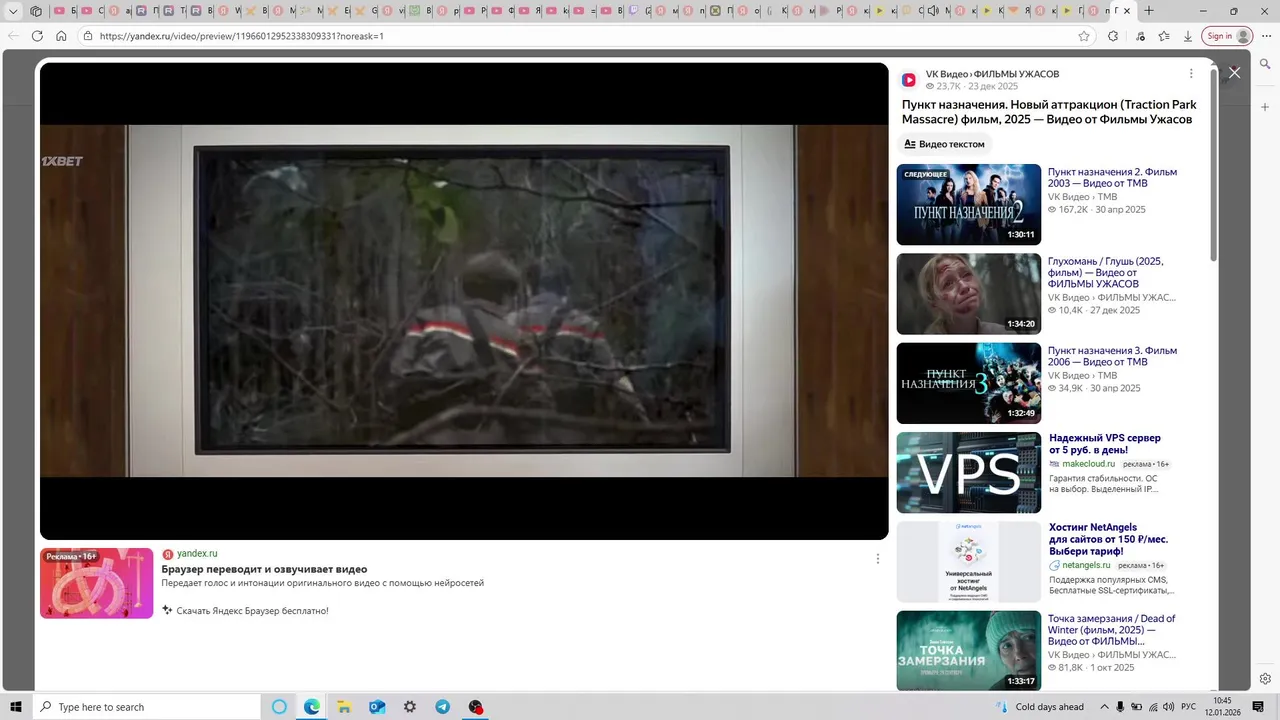Visit netangels.ru advertiser link
The image size is (1280, 720).
[1087, 565]
